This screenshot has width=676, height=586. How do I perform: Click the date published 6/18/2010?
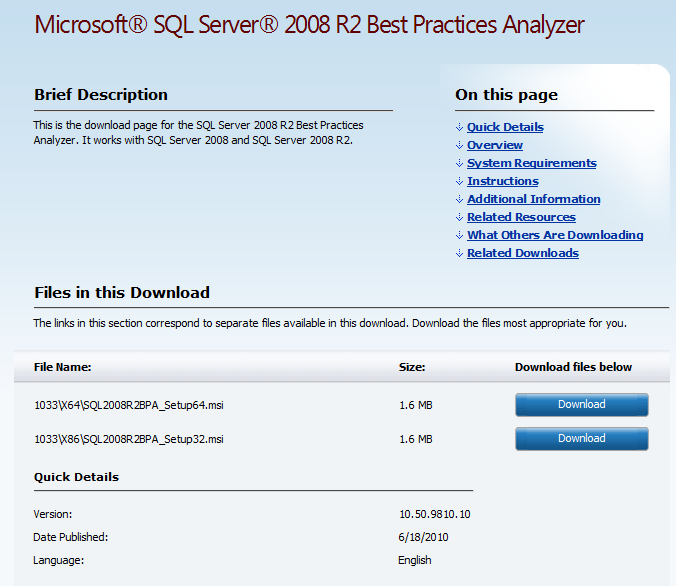(x=423, y=537)
